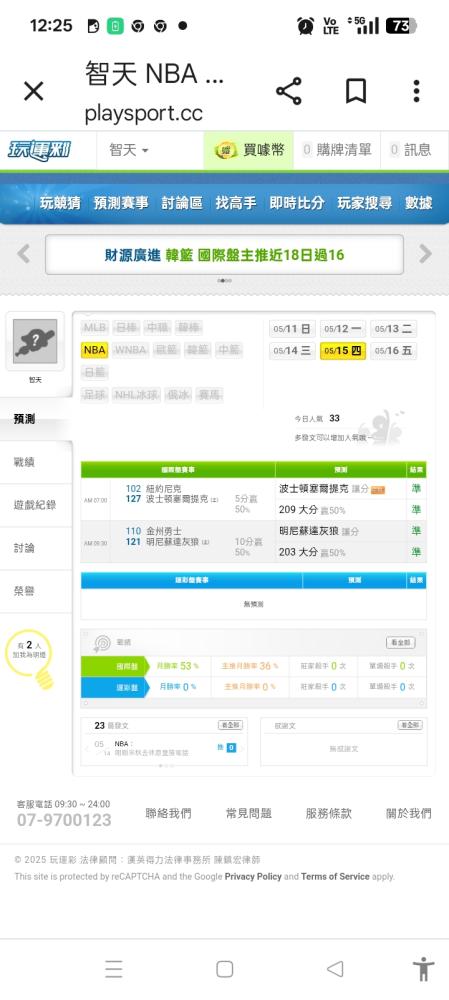Image resolution: width=449 pixels, height=1000 pixels.
Task: Tap the Android home button
Action: (x=224, y=969)
